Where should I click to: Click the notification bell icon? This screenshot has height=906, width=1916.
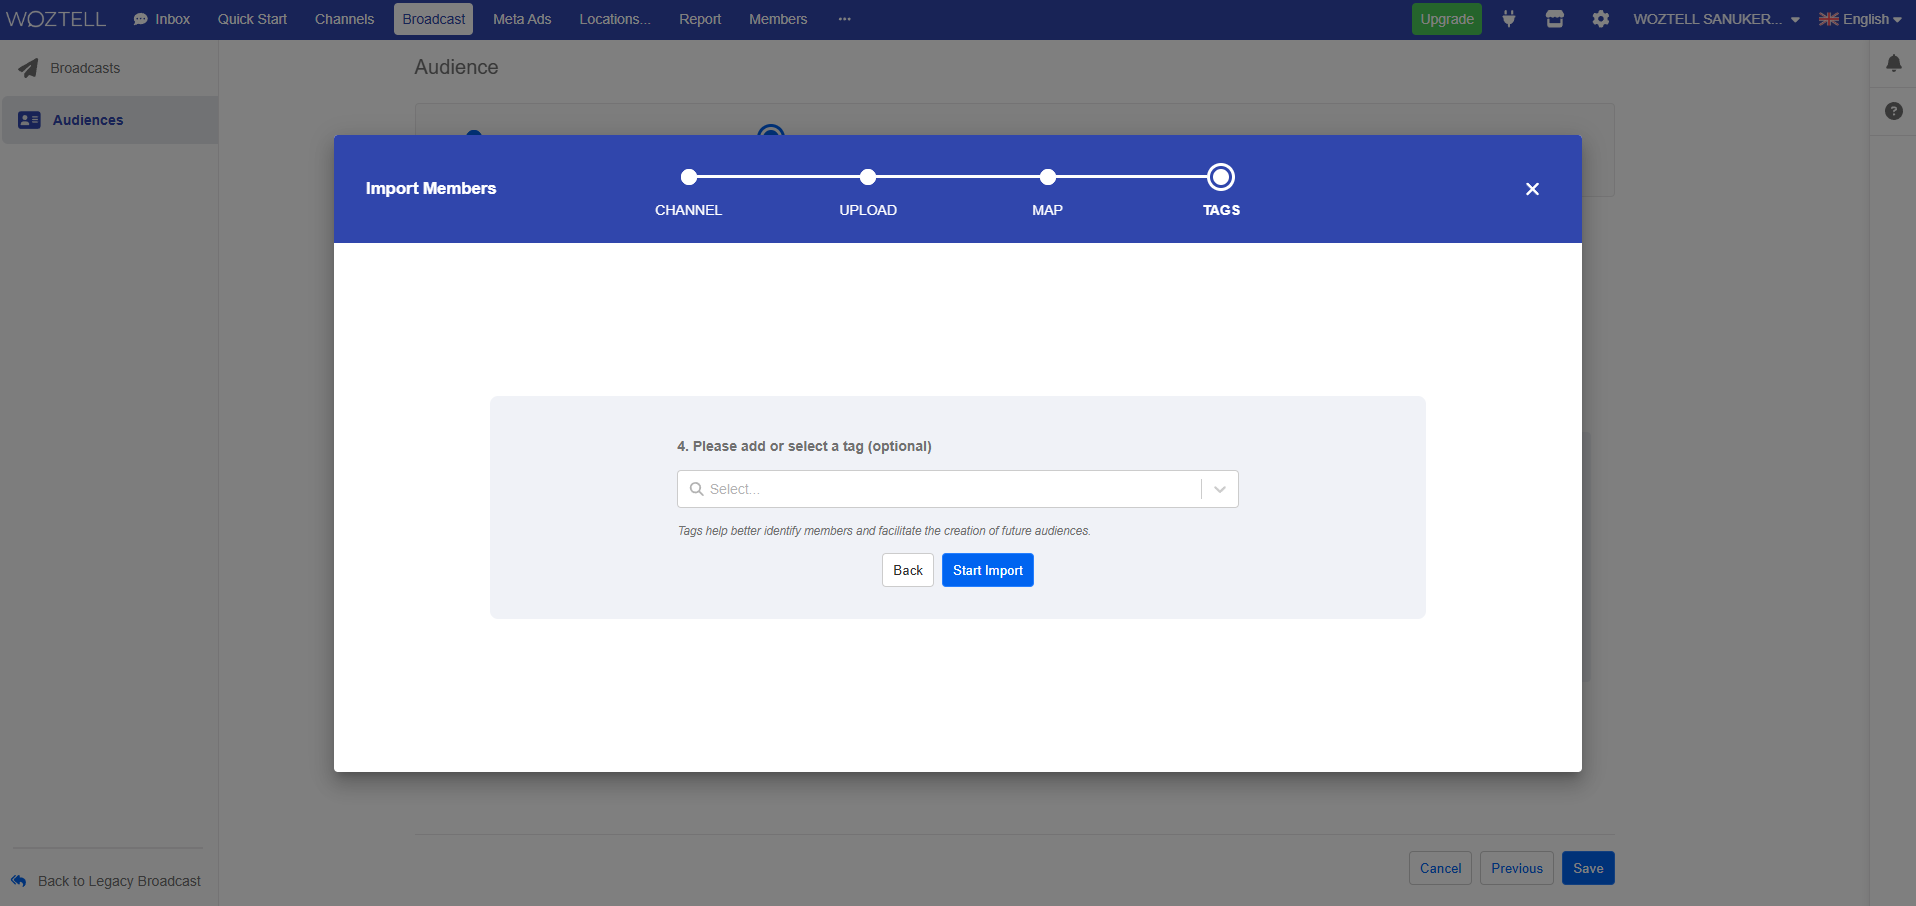(x=1894, y=63)
